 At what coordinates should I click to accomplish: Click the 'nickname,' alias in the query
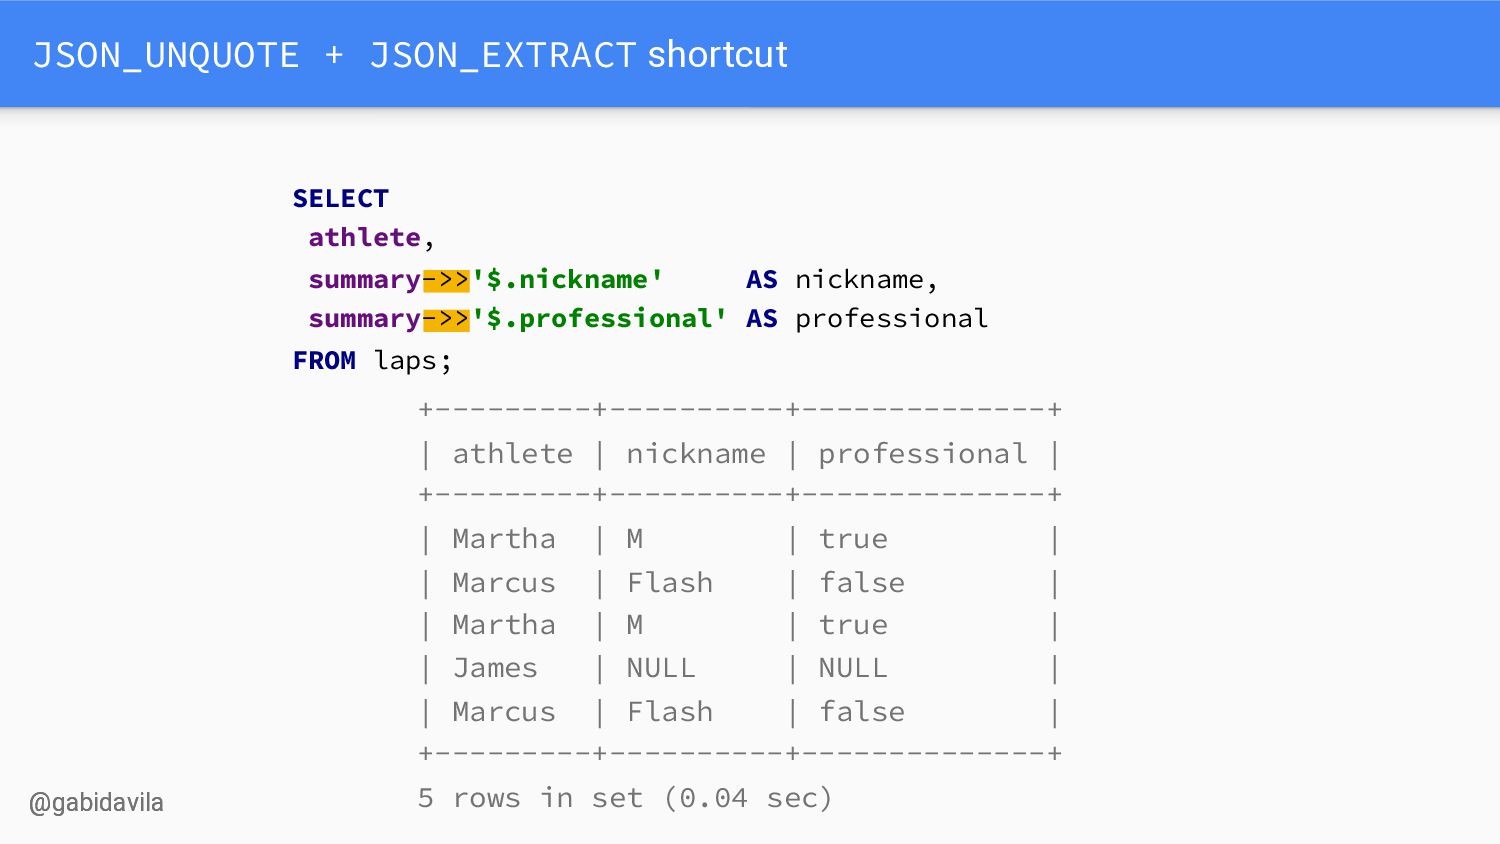(x=866, y=279)
